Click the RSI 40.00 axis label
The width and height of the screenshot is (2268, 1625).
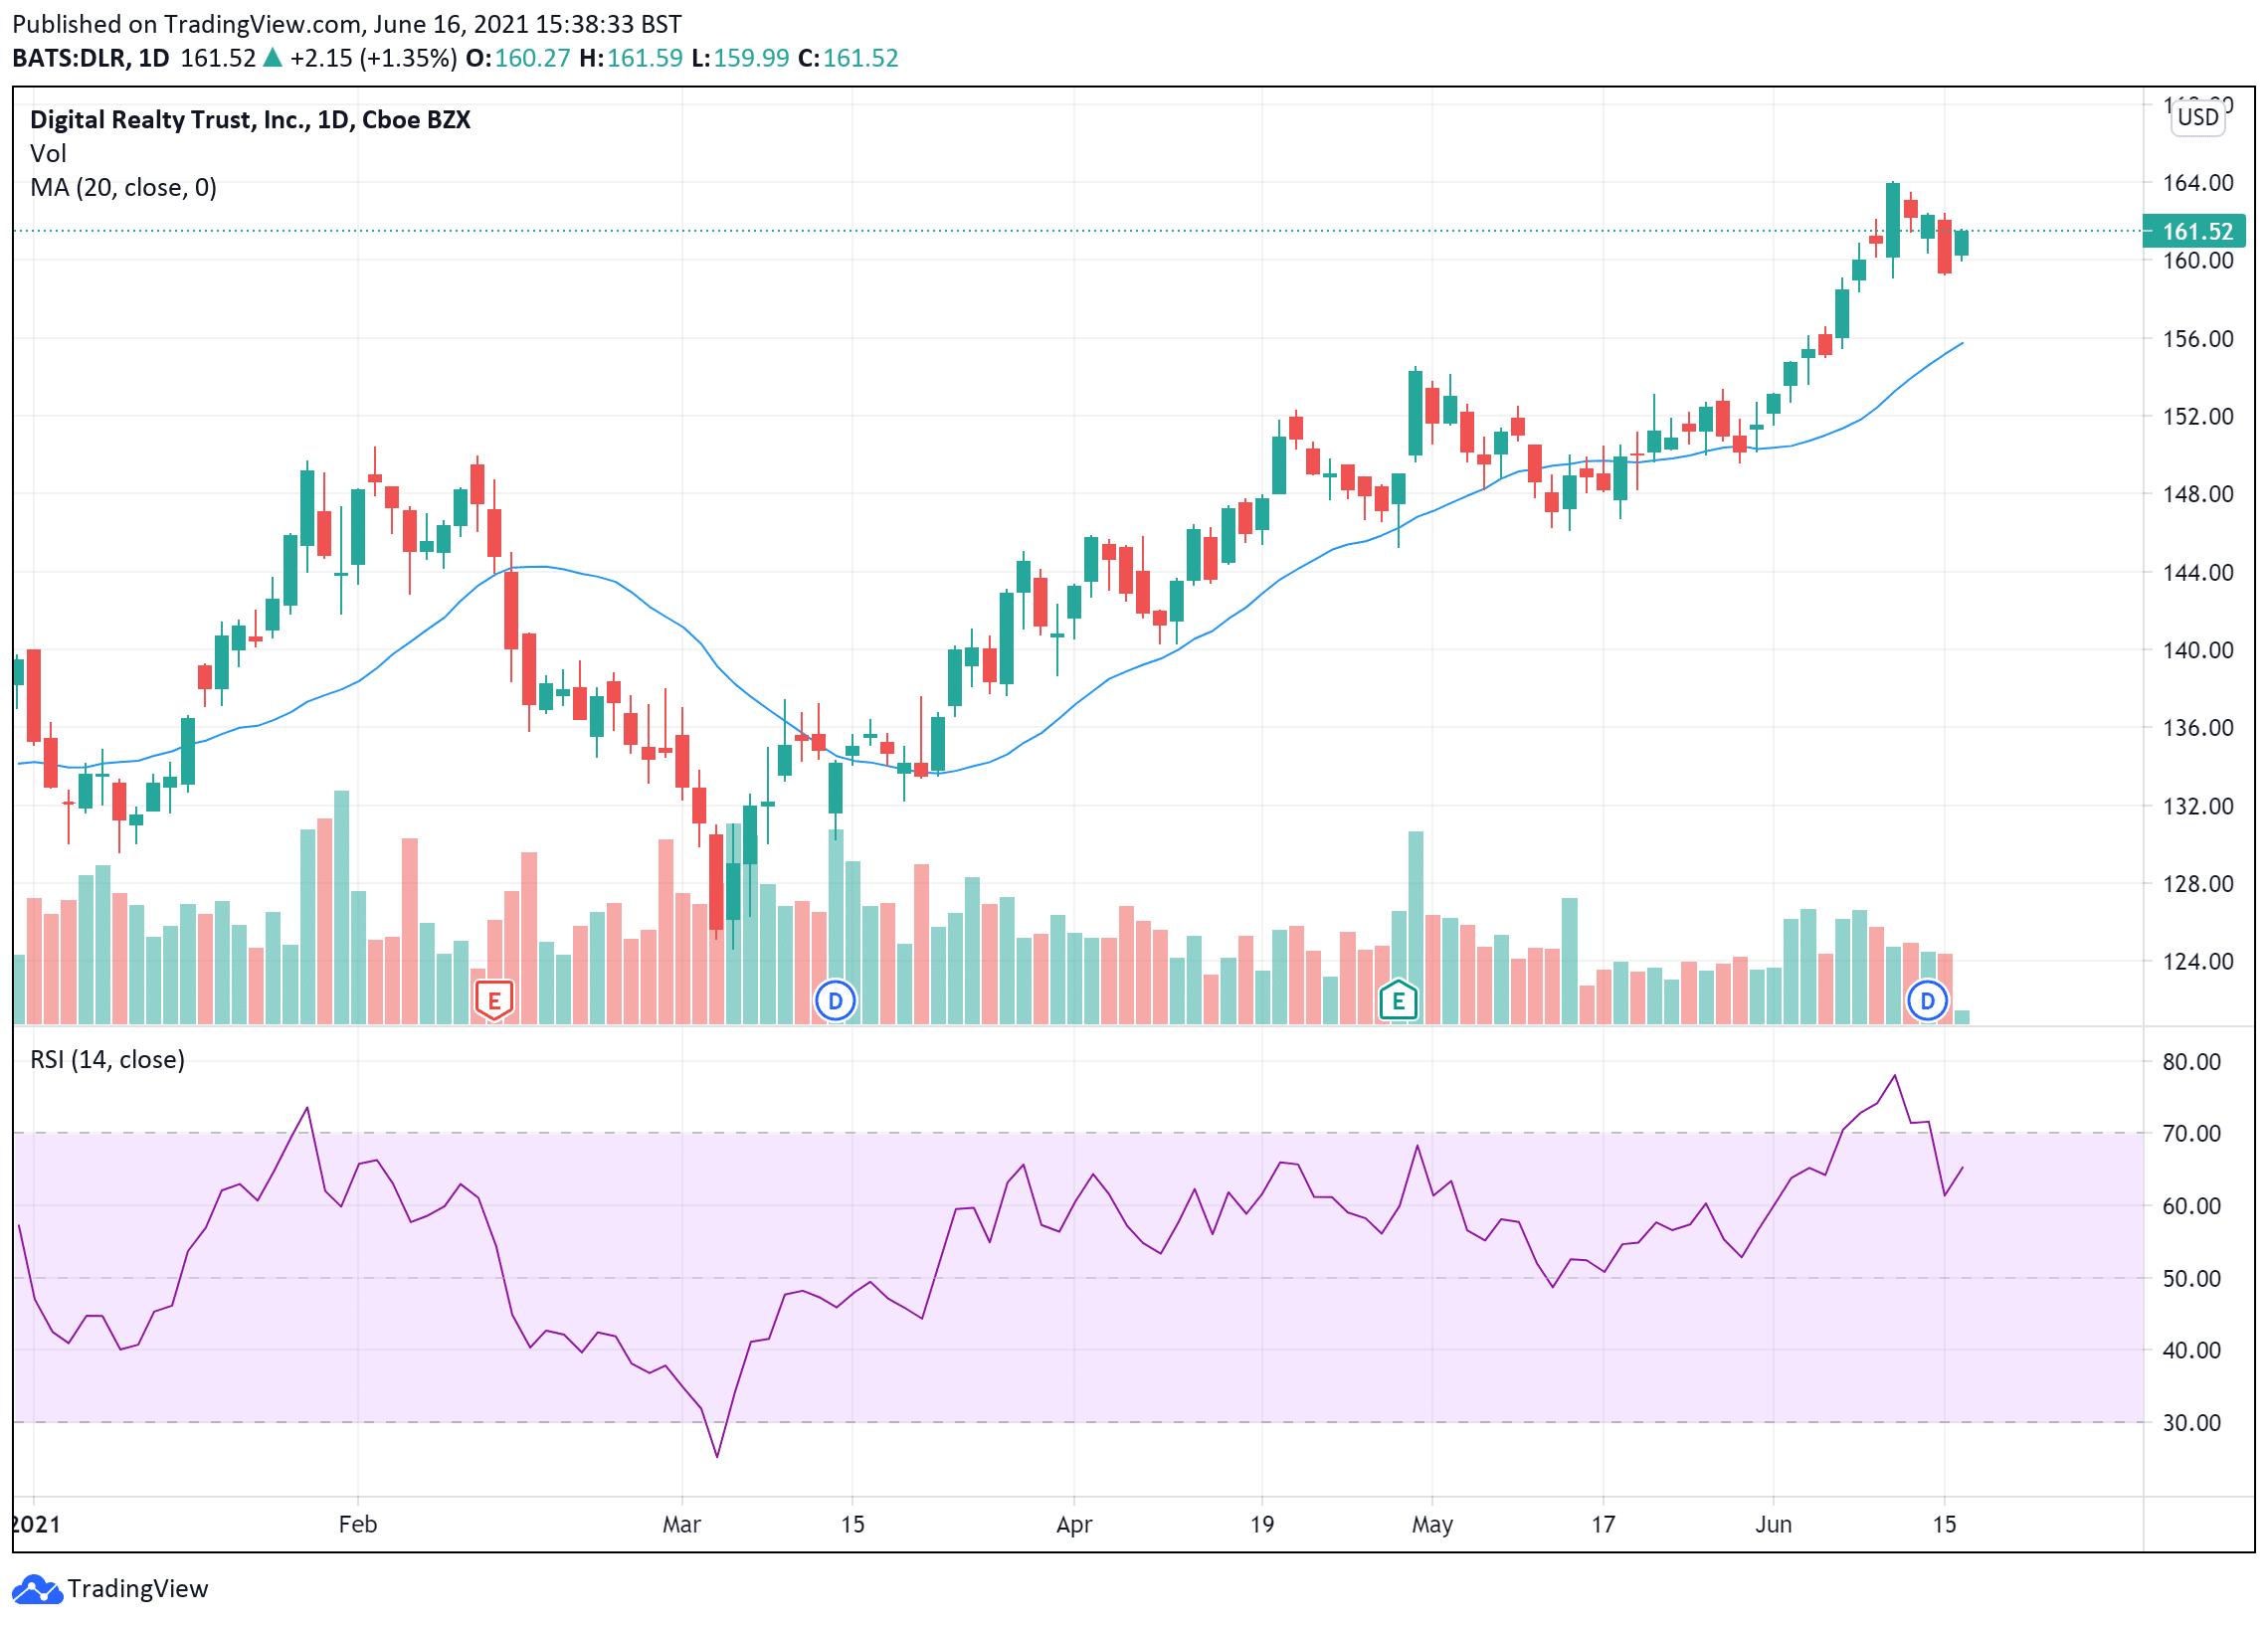tap(2191, 1351)
